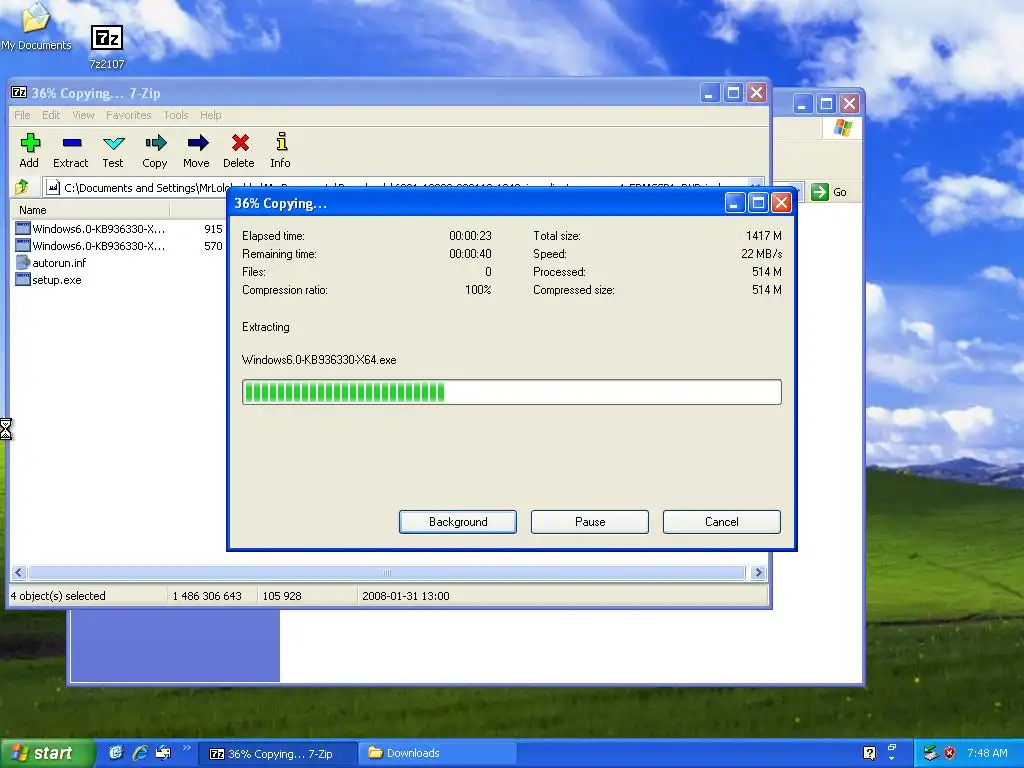The image size is (1024, 768).
Task: Click the Start button
Action: tap(46, 753)
